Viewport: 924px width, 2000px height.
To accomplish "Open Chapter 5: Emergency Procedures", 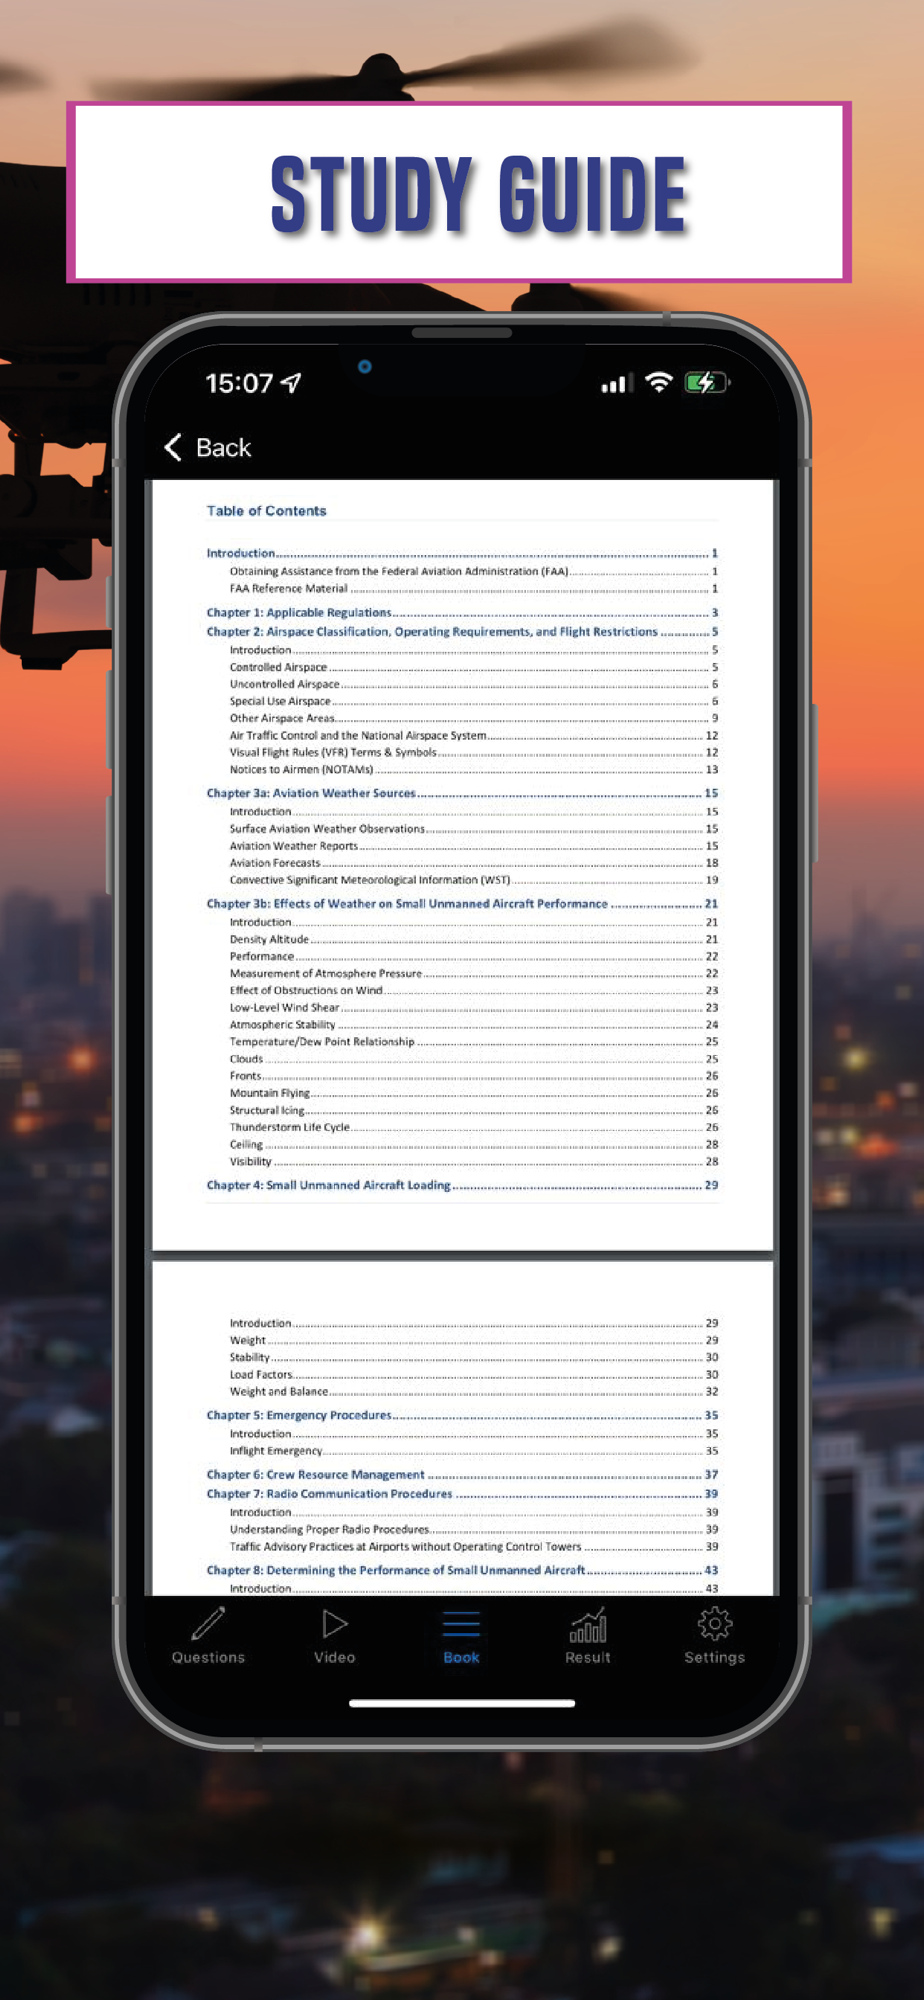I will click(462, 1415).
